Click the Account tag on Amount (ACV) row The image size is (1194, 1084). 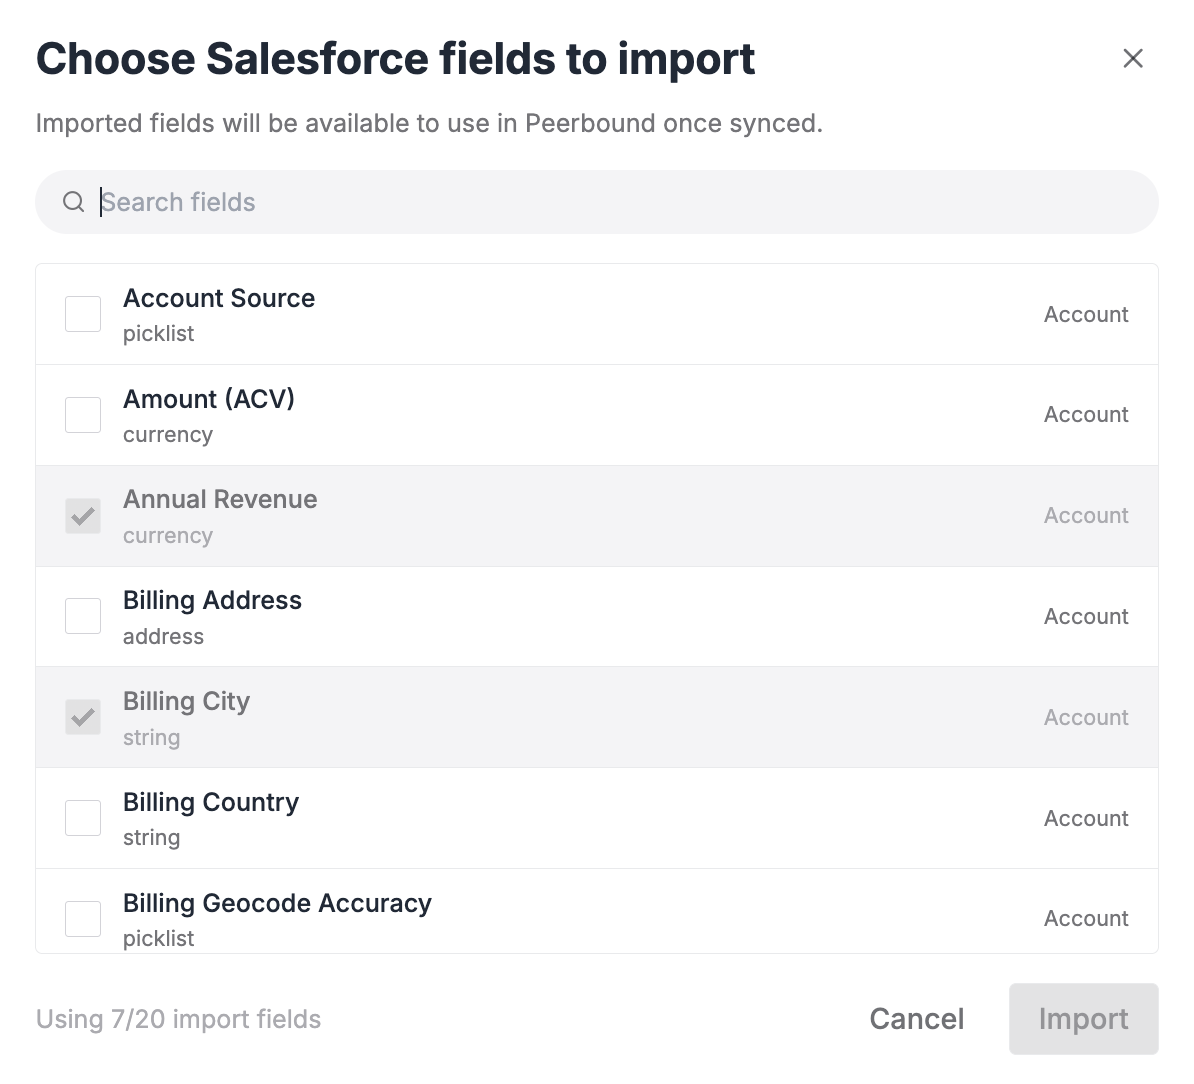[x=1086, y=415]
